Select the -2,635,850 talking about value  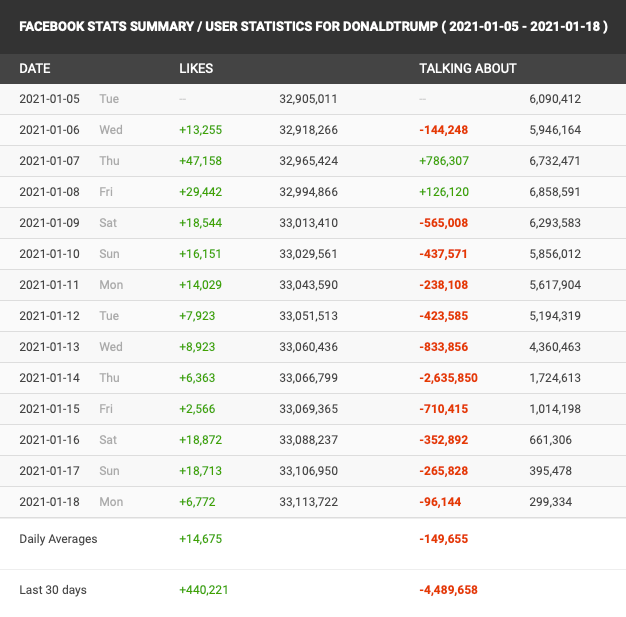[448, 378]
